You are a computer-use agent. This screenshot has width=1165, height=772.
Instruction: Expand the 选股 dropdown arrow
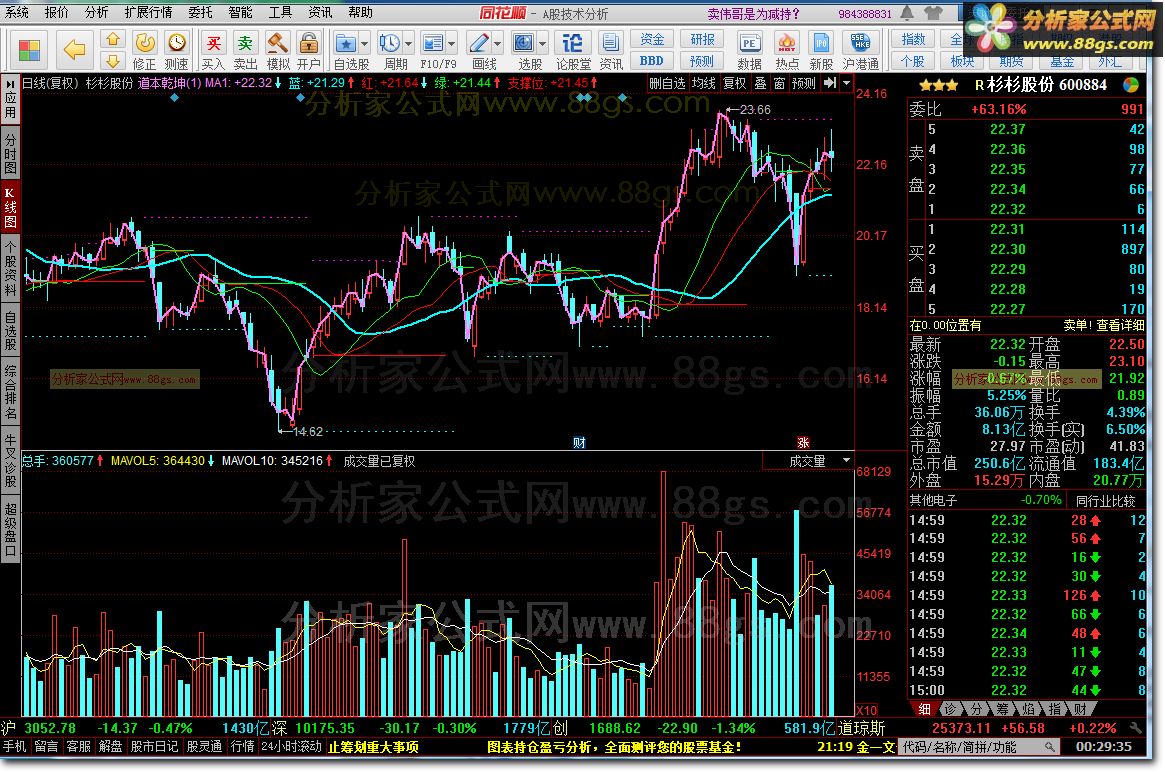tap(542, 44)
